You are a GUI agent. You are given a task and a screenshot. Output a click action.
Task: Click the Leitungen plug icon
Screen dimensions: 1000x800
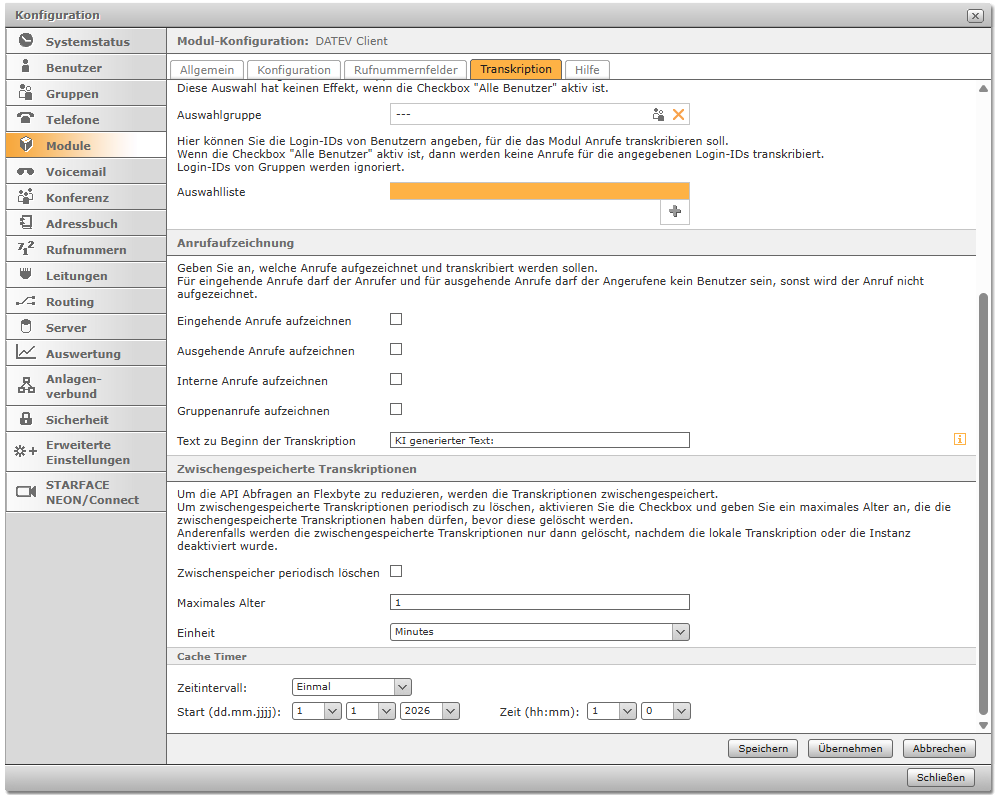click(x=26, y=274)
